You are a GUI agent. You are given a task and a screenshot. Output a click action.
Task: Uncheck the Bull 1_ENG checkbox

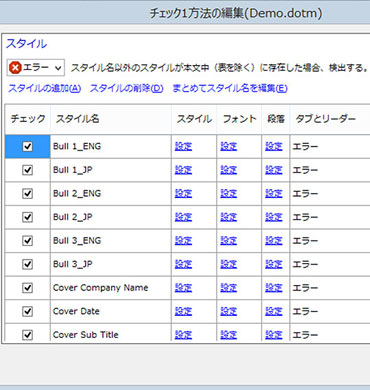pyautogui.click(x=27, y=146)
